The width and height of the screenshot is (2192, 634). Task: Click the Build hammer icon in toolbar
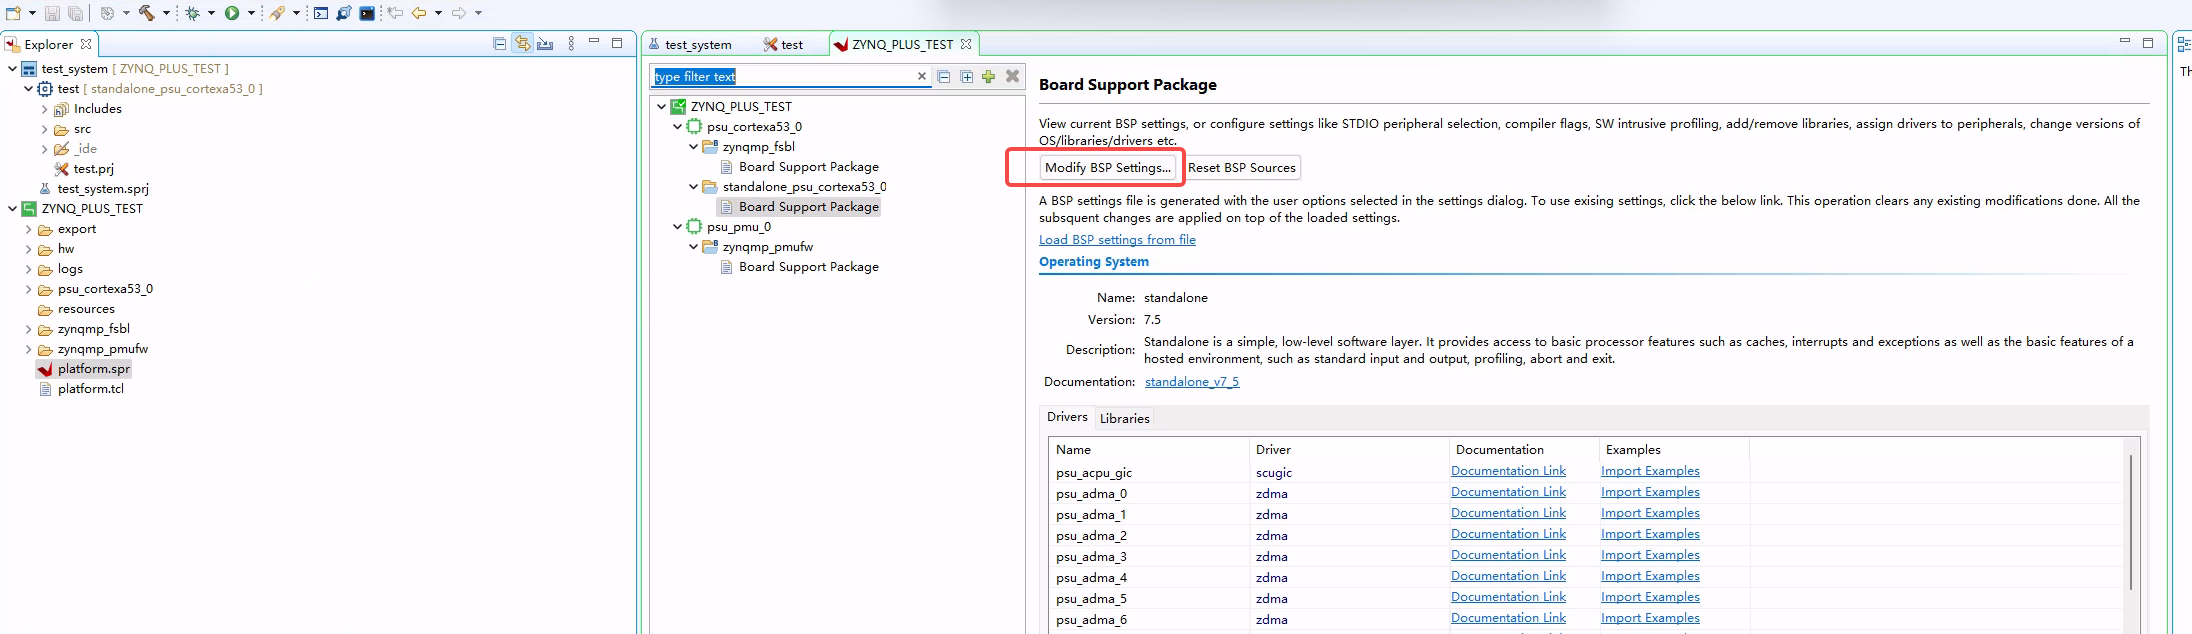[x=147, y=13]
